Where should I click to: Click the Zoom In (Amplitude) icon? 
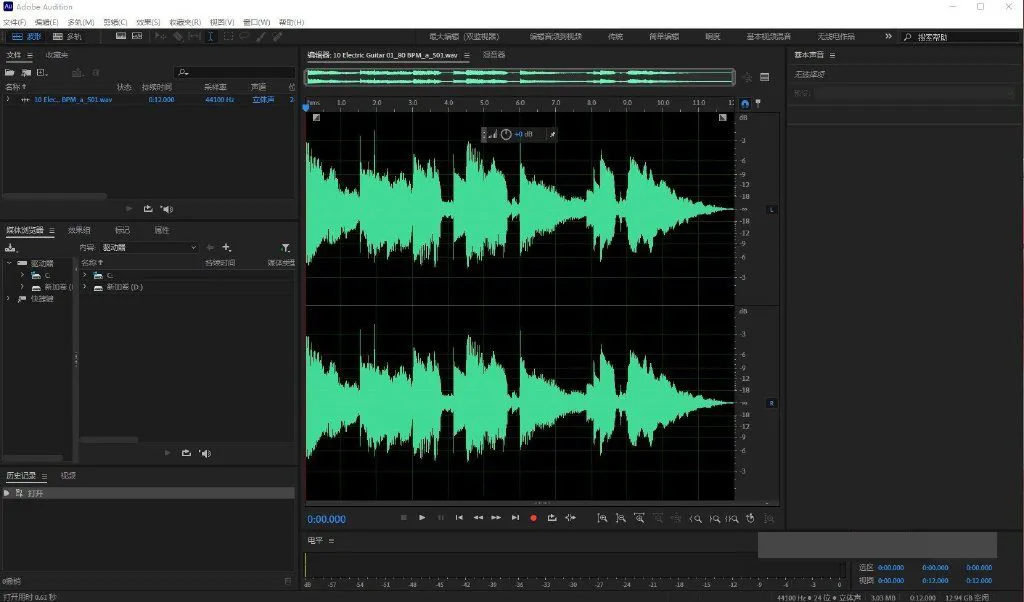click(601, 517)
